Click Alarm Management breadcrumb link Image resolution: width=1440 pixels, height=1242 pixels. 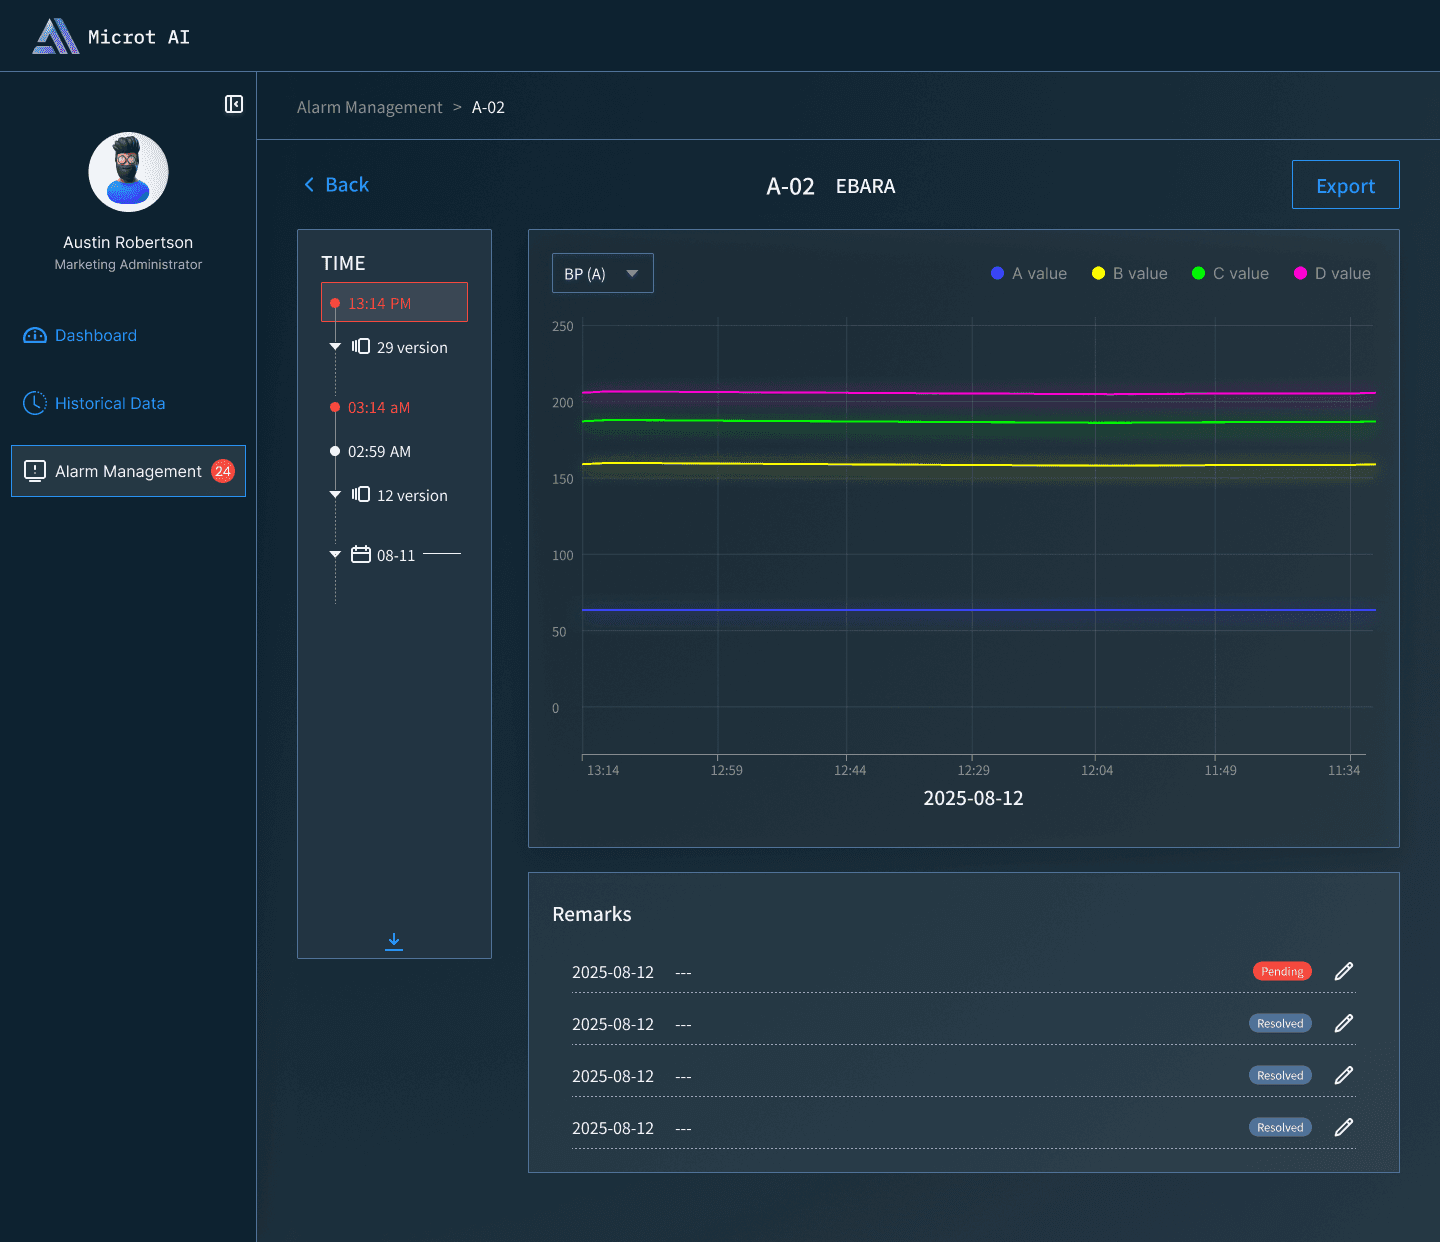click(369, 107)
